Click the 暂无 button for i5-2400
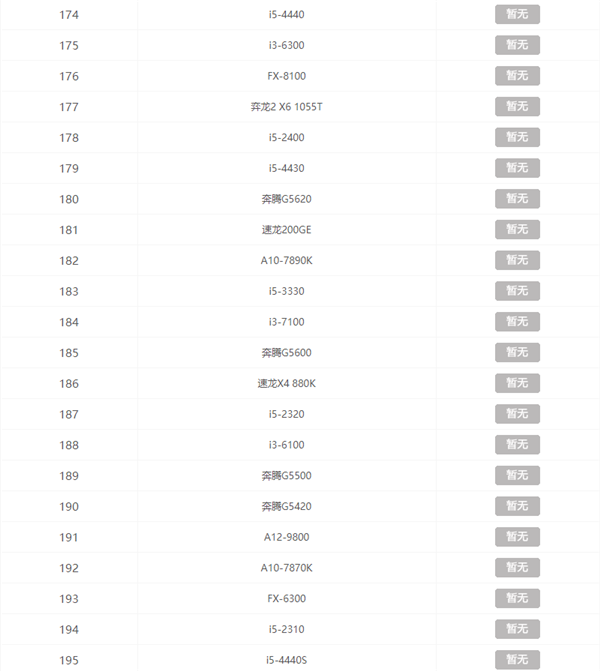This screenshot has width=600, height=671. [517, 137]
